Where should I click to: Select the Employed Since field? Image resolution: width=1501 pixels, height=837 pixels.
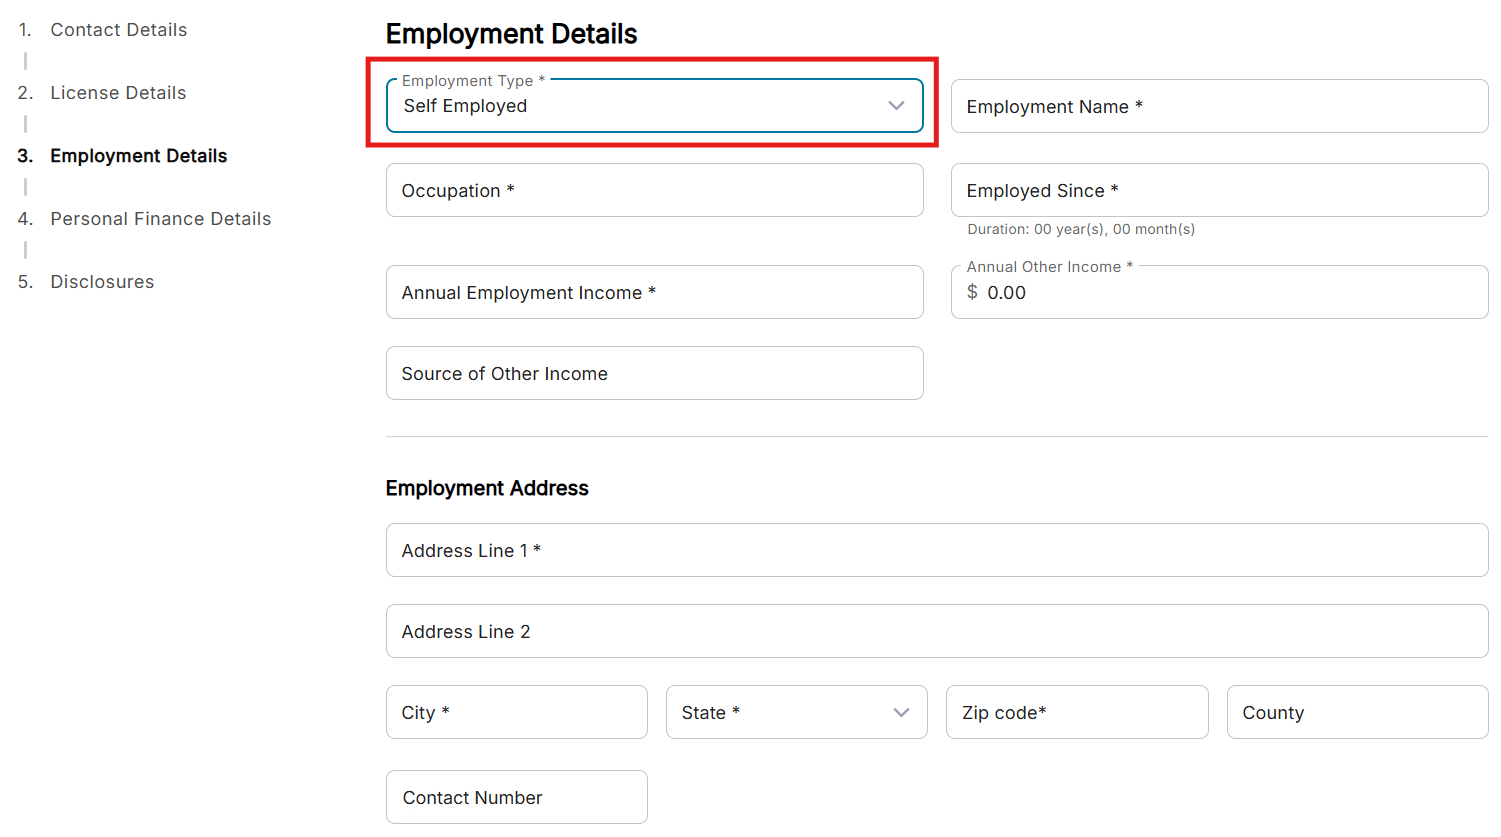[1218, 190]
